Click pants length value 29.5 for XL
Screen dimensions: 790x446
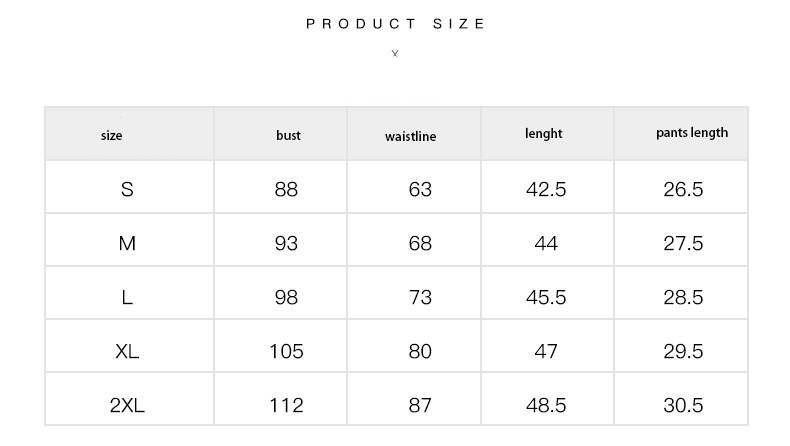click(x=683, y=351)
